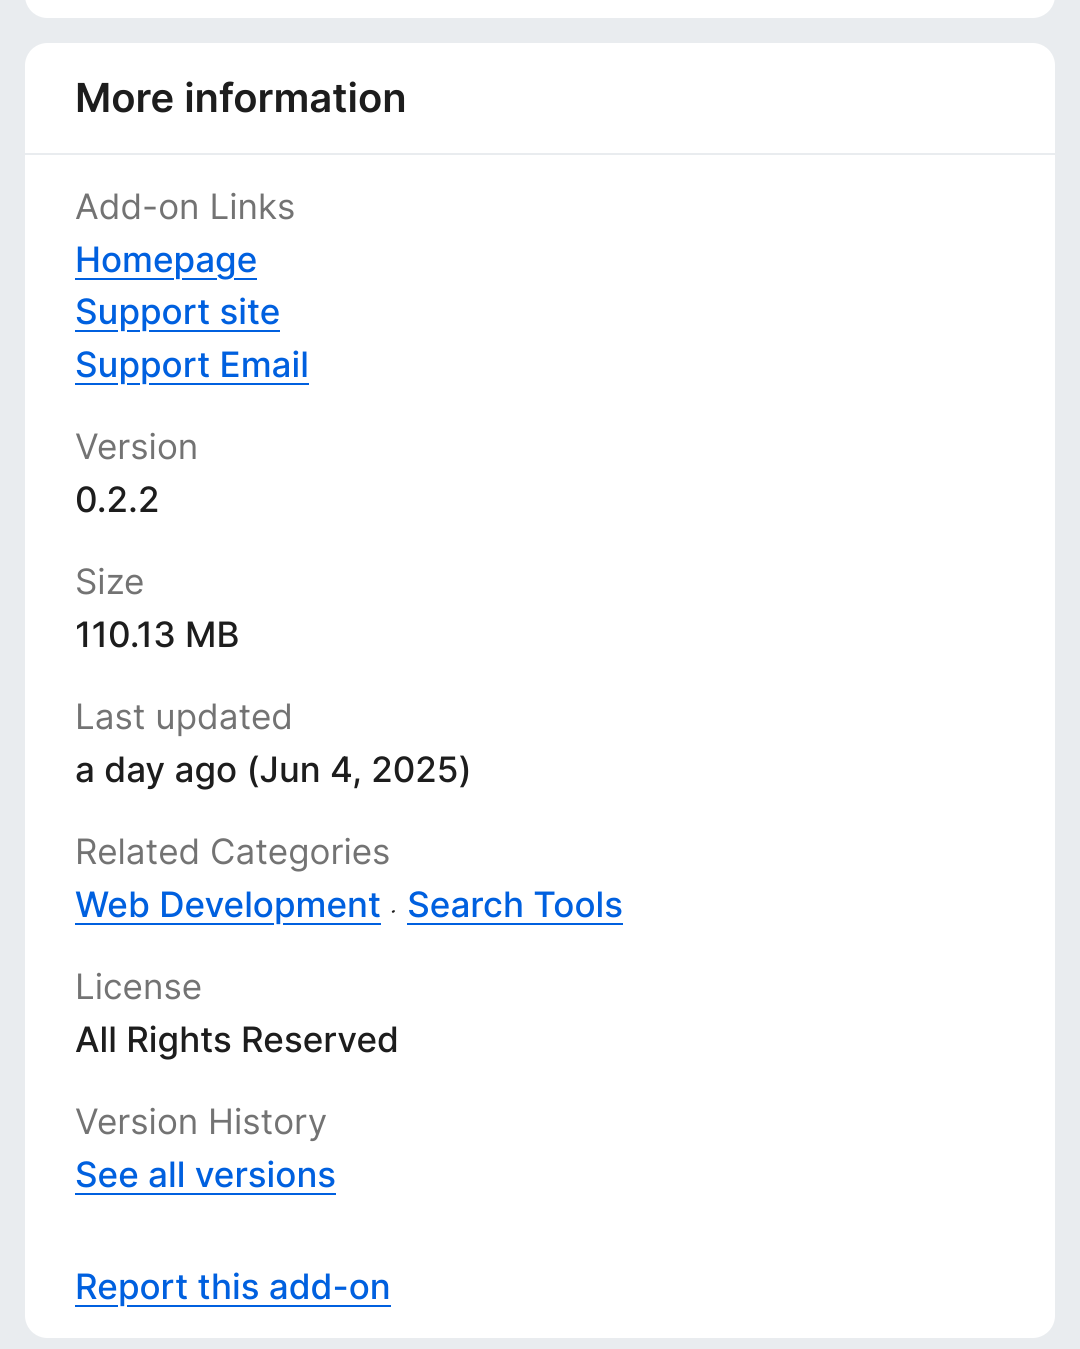
Task: Select the version number 0.2.2
Action: [x=117, y=500]
